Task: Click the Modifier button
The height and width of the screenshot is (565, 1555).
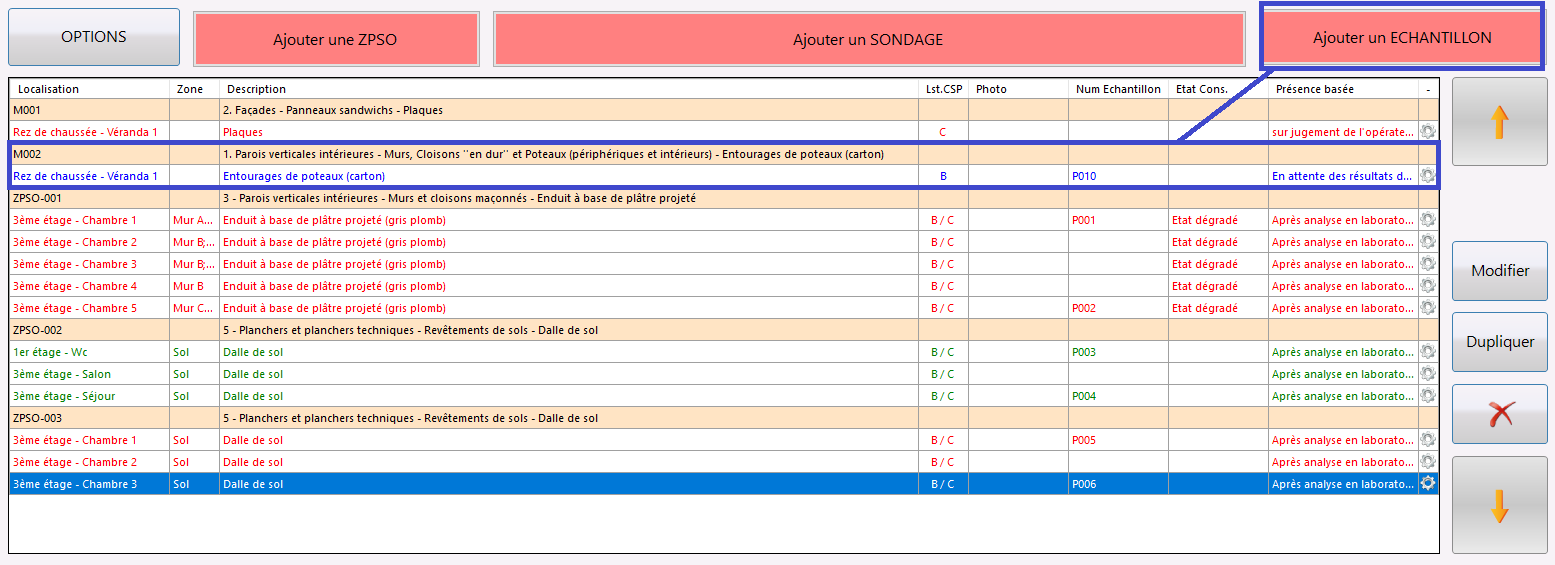Action: [1499, 271]
